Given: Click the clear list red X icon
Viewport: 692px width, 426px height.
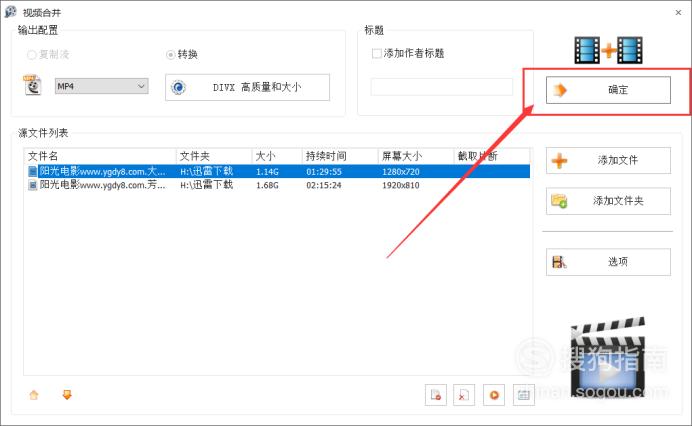Looking at the screenshot, I should pyautogui.click(x=464, y=395).
